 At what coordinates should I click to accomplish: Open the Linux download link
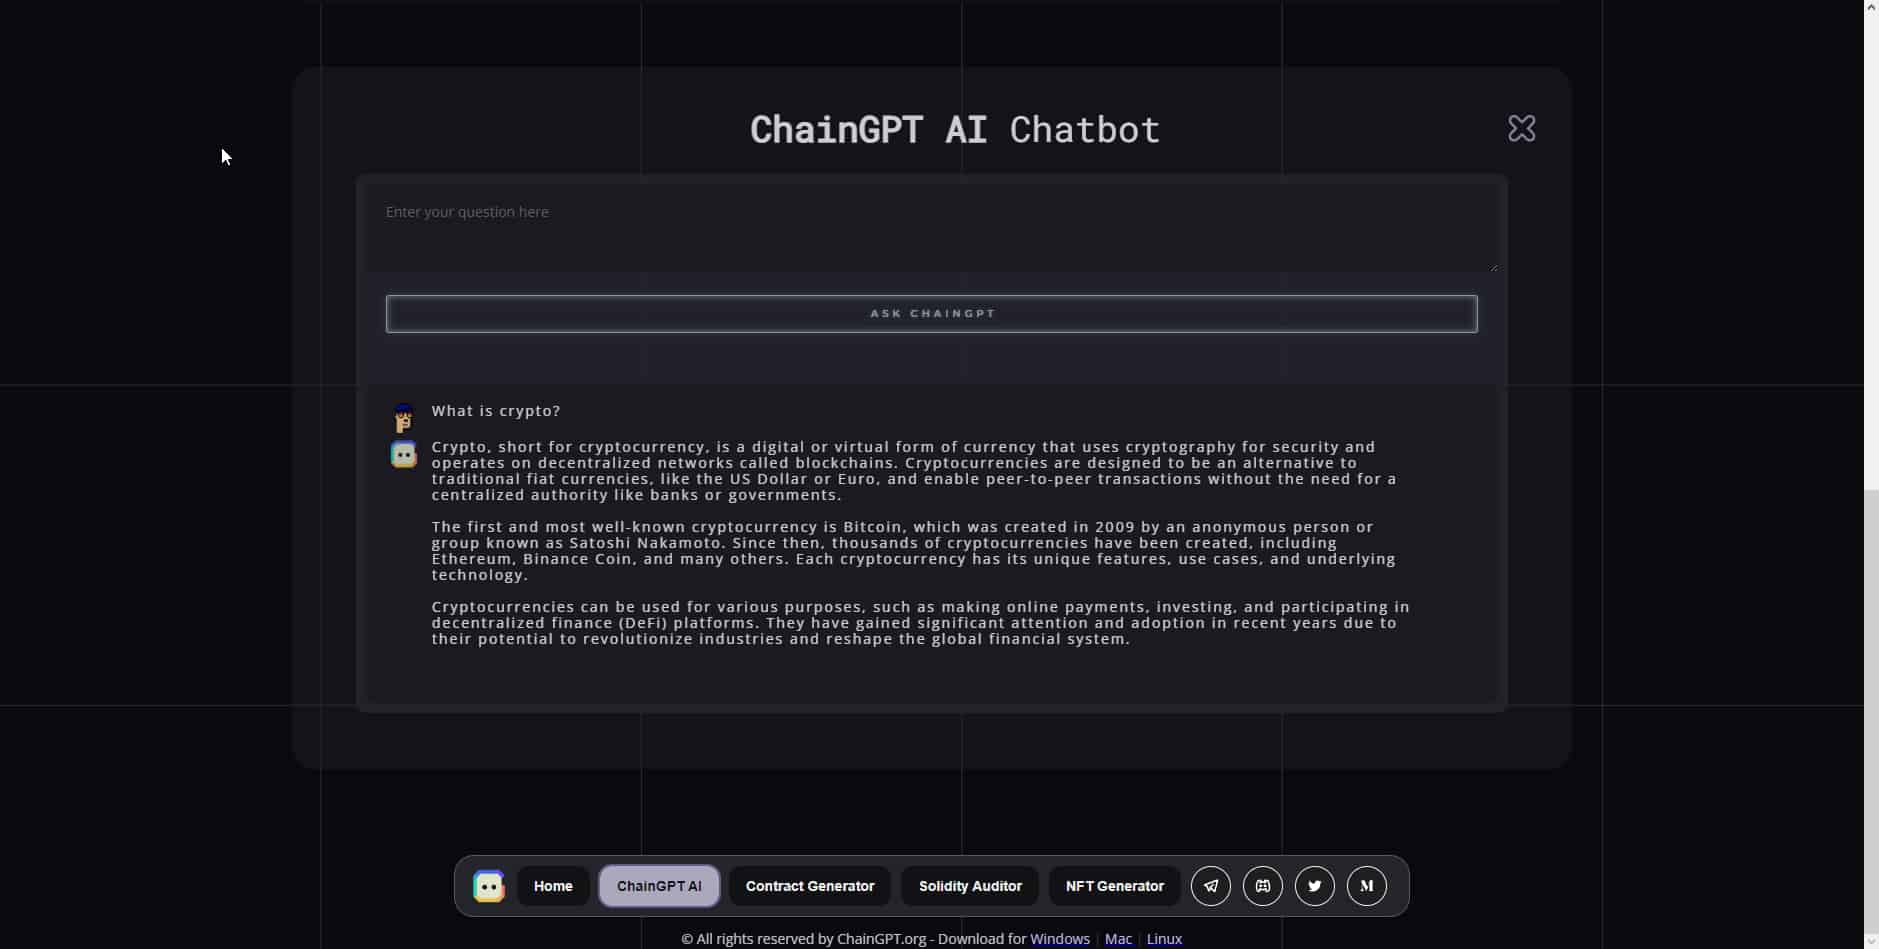click(x=1163, y=939)
